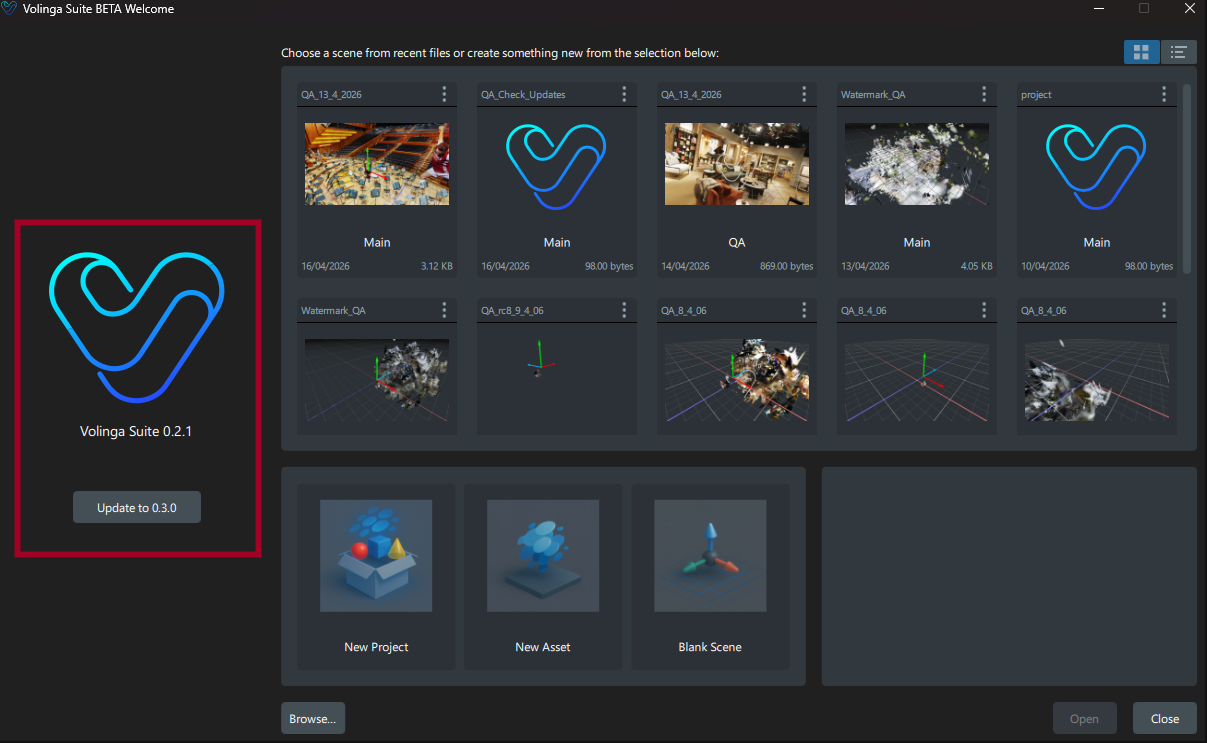Screen dimensions: 1207x743
Task: Open three-dot menu on 'project' card
Action: pos(1165,94)
